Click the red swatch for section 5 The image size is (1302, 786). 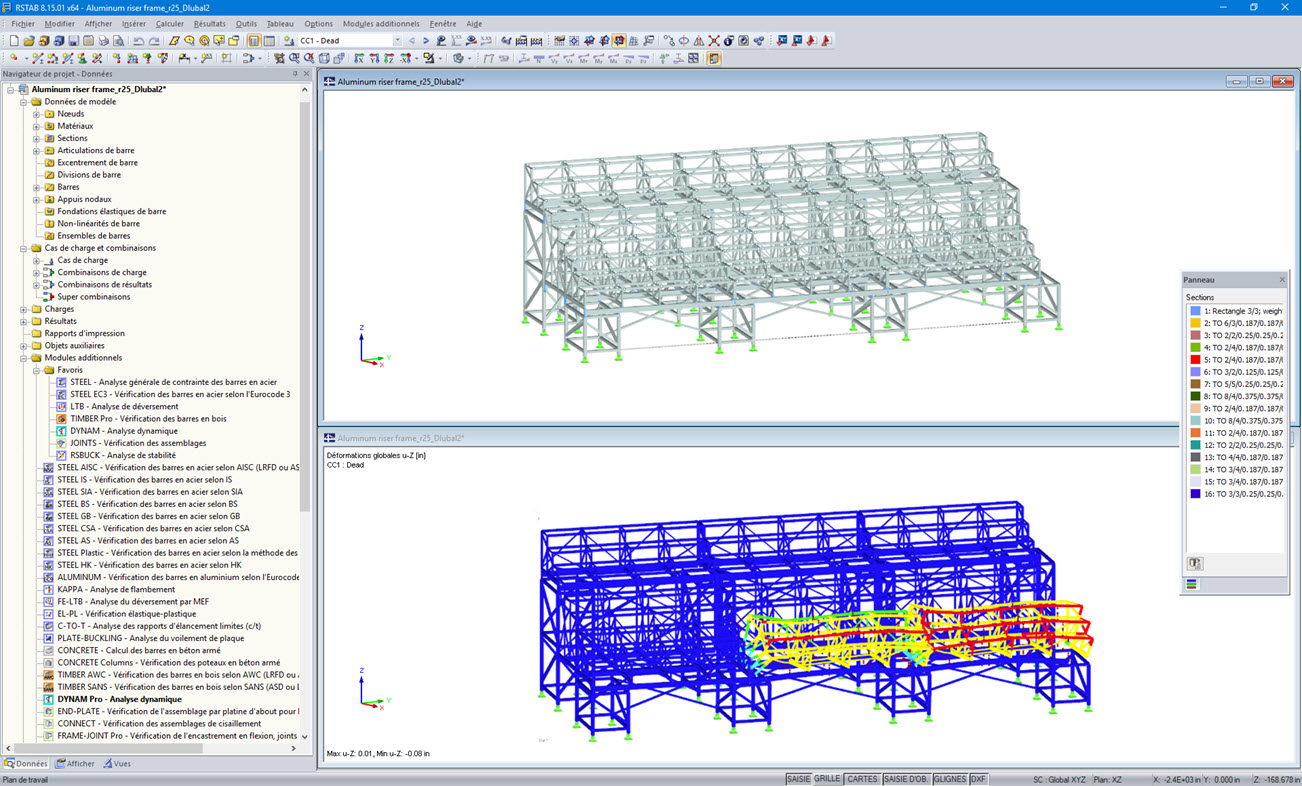[x=1195, y=359]
